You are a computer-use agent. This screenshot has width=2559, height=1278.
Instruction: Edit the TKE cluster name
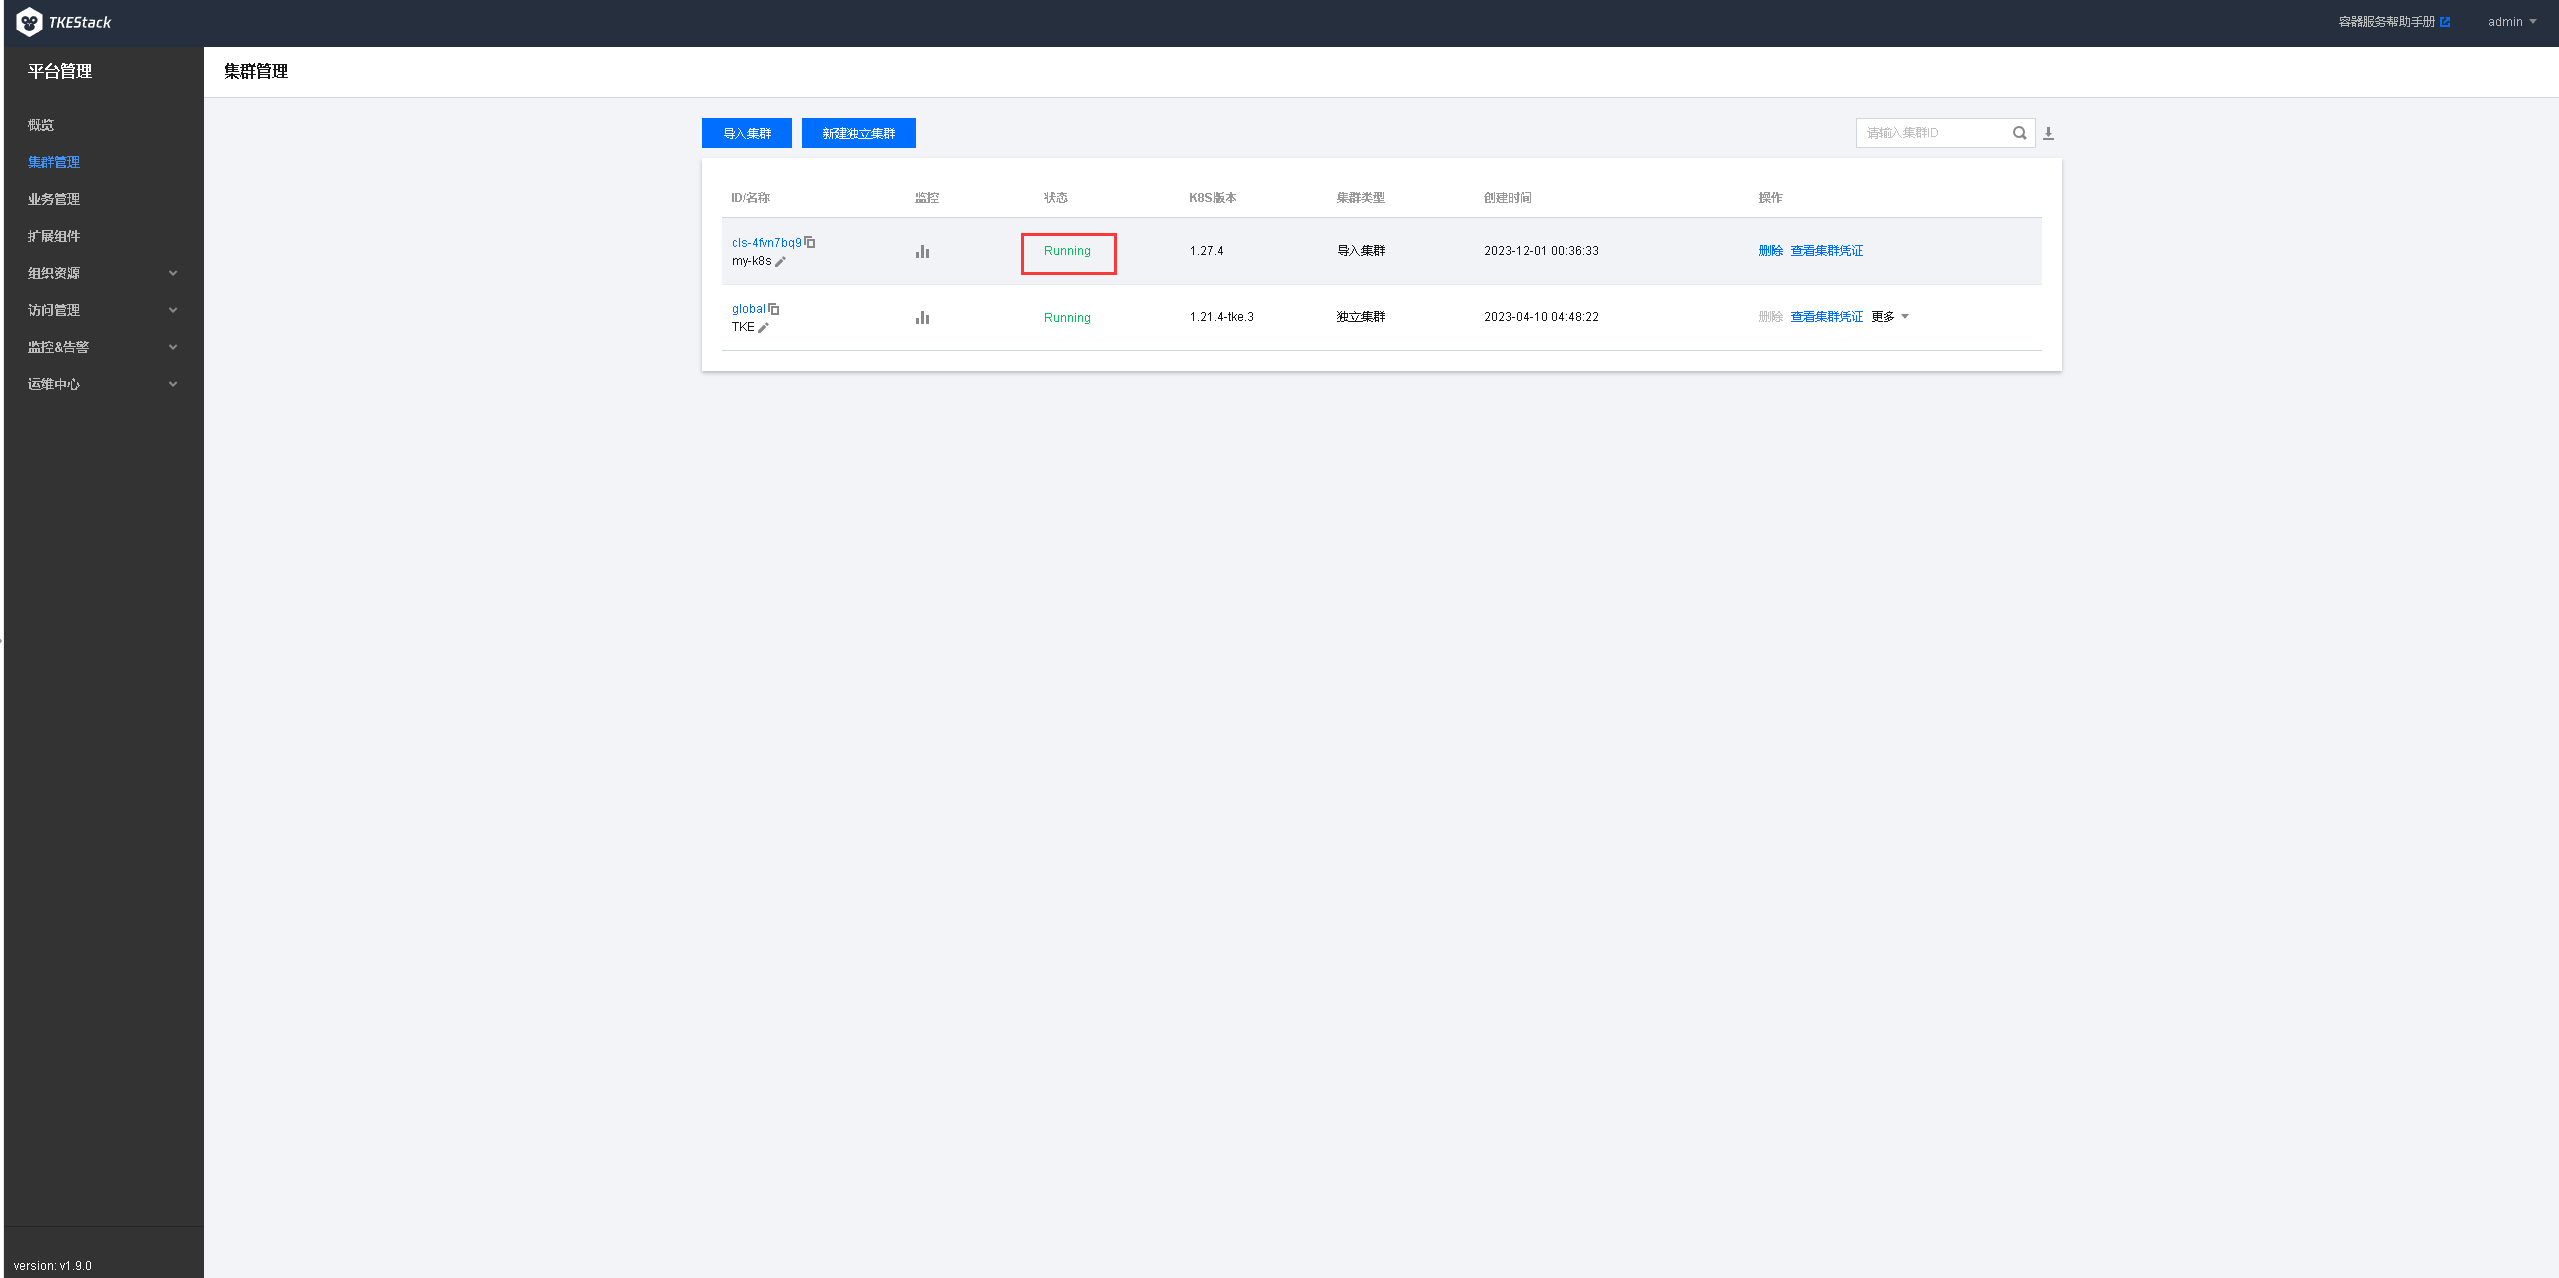click(x=764, y=327)
